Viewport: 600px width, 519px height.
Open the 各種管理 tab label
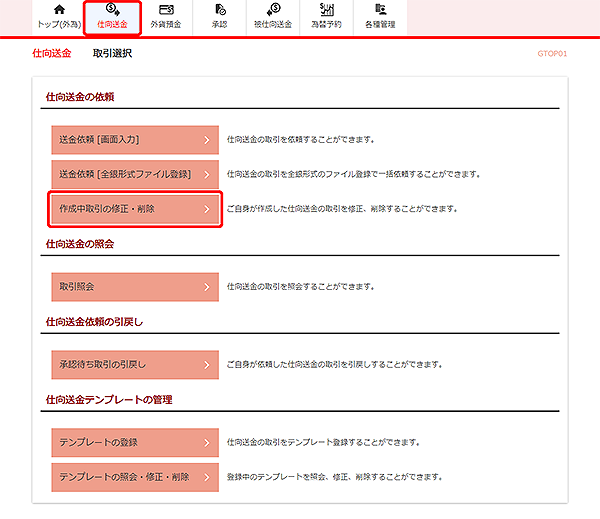click(x=380, y=24)
